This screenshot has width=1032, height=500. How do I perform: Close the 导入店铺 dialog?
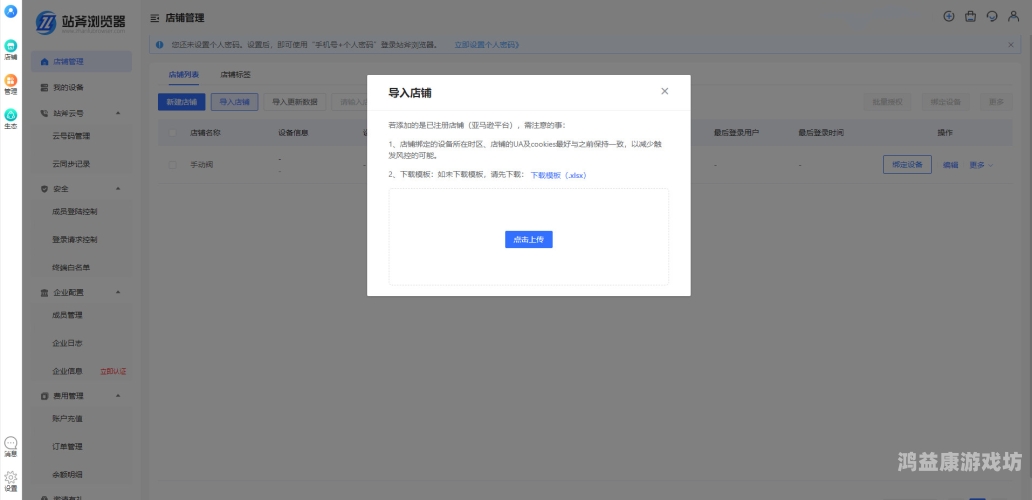(x=665, y=91)
